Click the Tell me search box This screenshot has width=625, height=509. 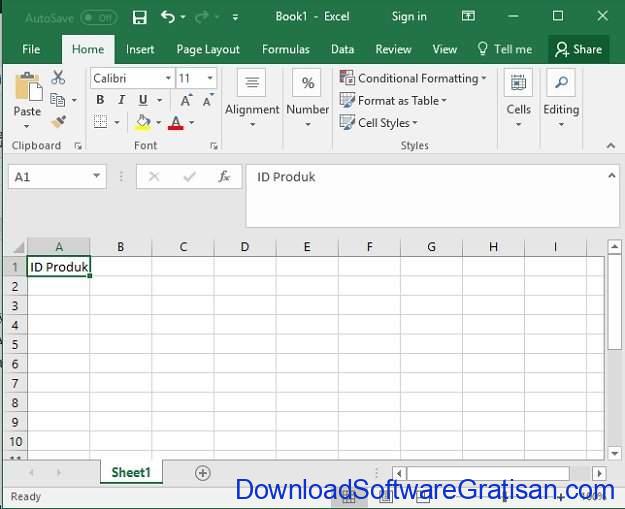(x=505, y=49)
